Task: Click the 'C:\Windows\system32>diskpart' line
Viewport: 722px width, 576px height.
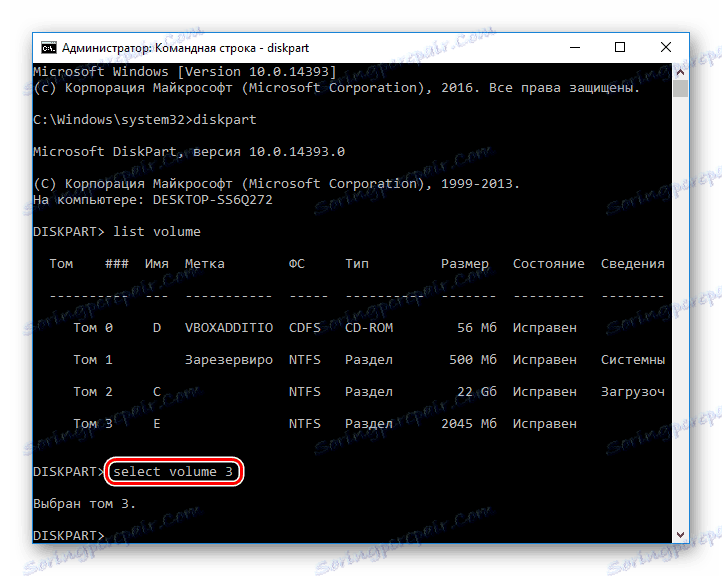Action: 145,120
